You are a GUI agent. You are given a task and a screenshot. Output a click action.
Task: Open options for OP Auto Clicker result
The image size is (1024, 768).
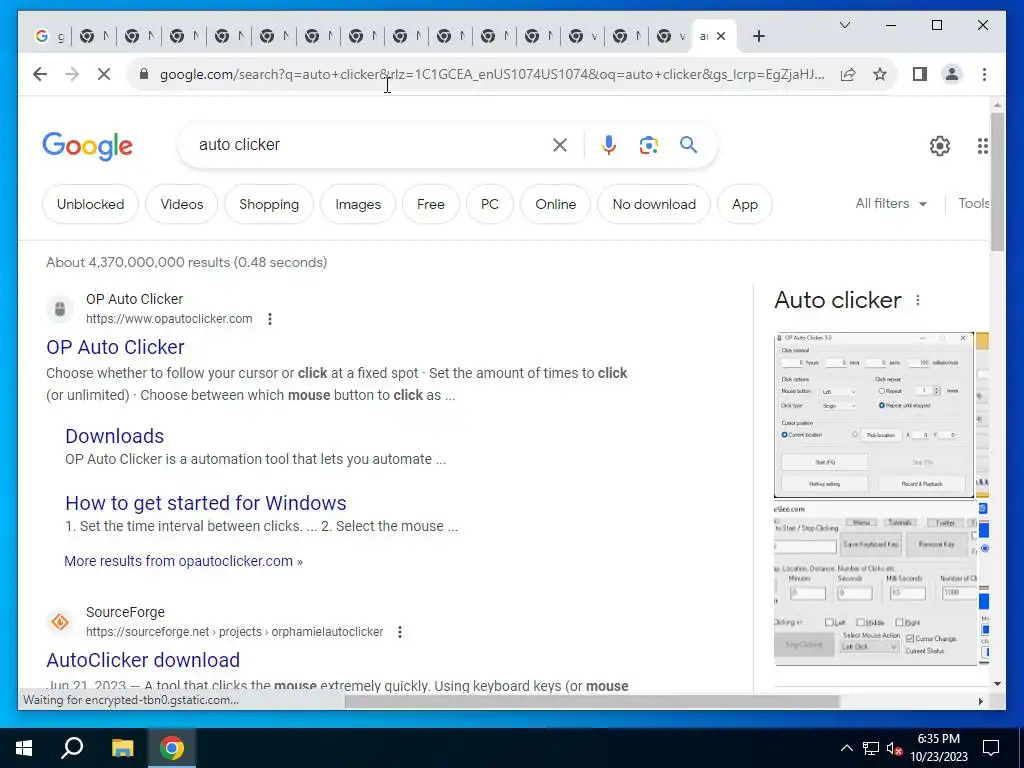pyautogui.click(x=270, y=319)
